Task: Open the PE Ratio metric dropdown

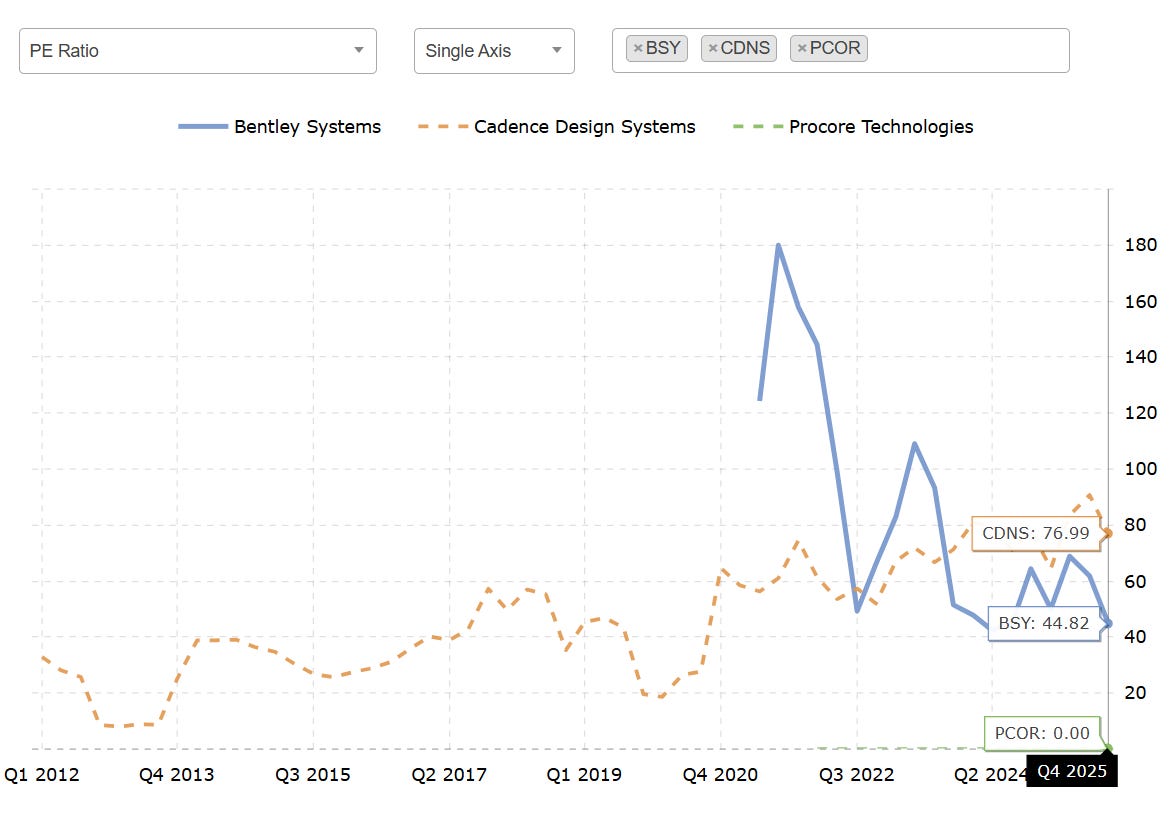Action: coord(198,51)
